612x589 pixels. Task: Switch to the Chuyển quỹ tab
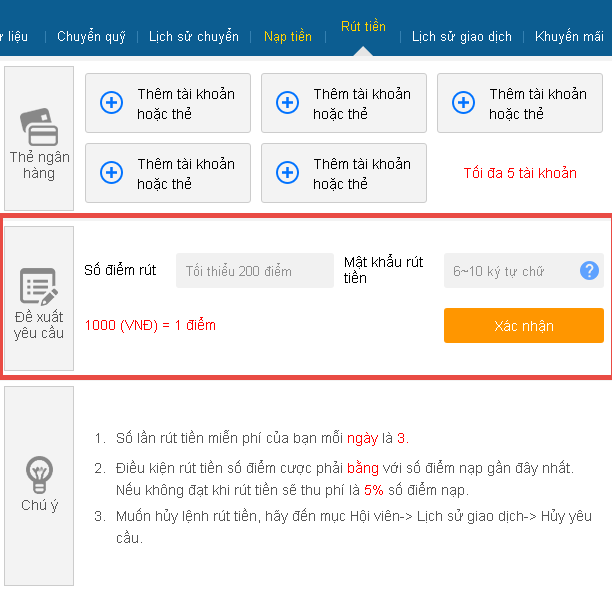tap(91, 36)
